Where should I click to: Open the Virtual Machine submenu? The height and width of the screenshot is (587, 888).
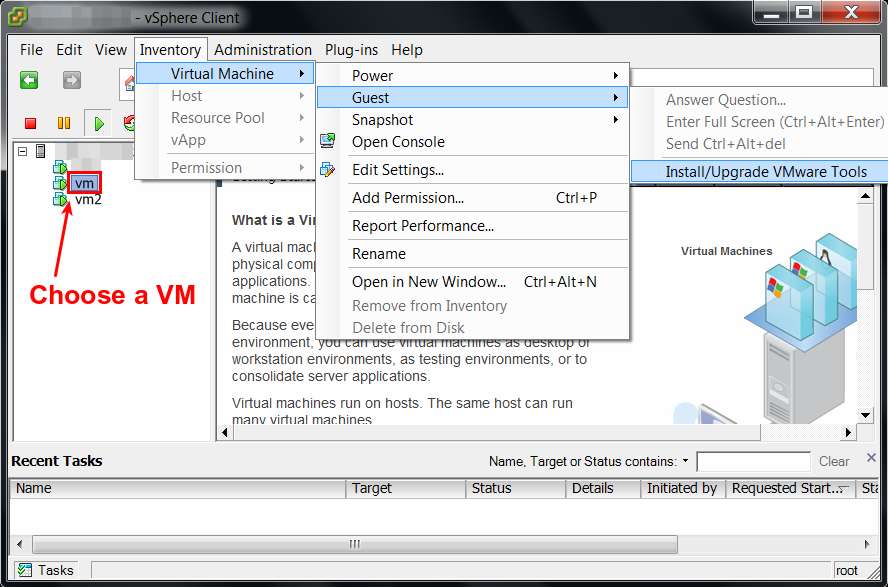[225, 74]
